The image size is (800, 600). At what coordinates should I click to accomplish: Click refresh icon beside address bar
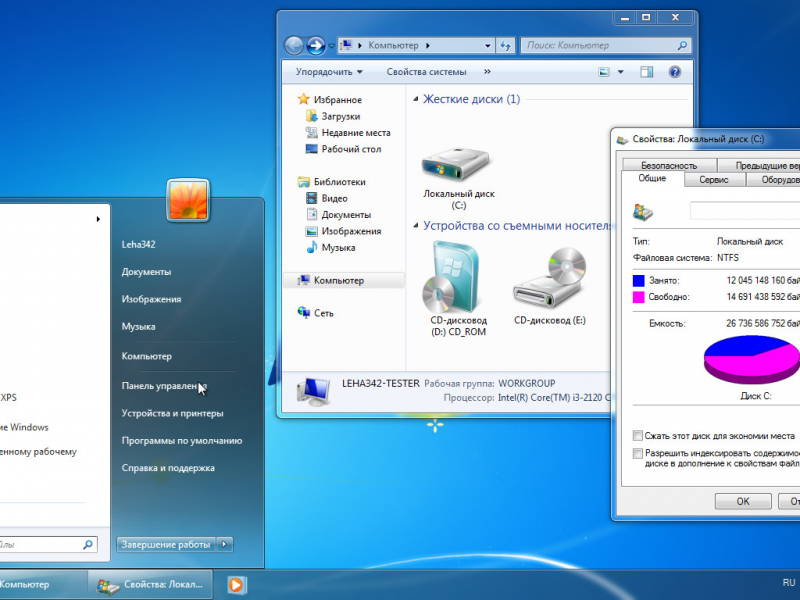point(505,45)
